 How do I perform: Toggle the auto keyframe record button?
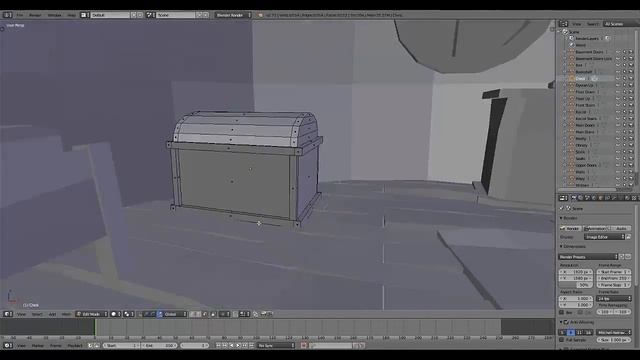tap(304, 346)
